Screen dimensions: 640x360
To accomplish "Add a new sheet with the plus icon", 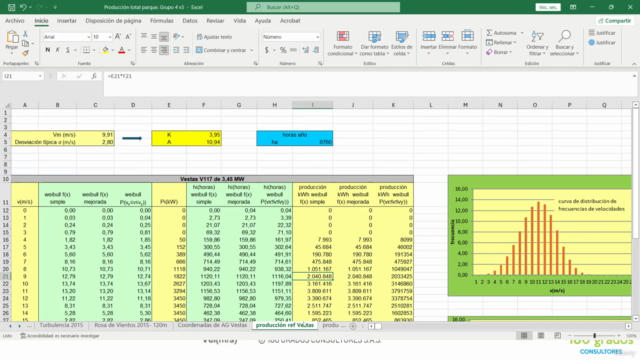I will click(x=353, y=326).
